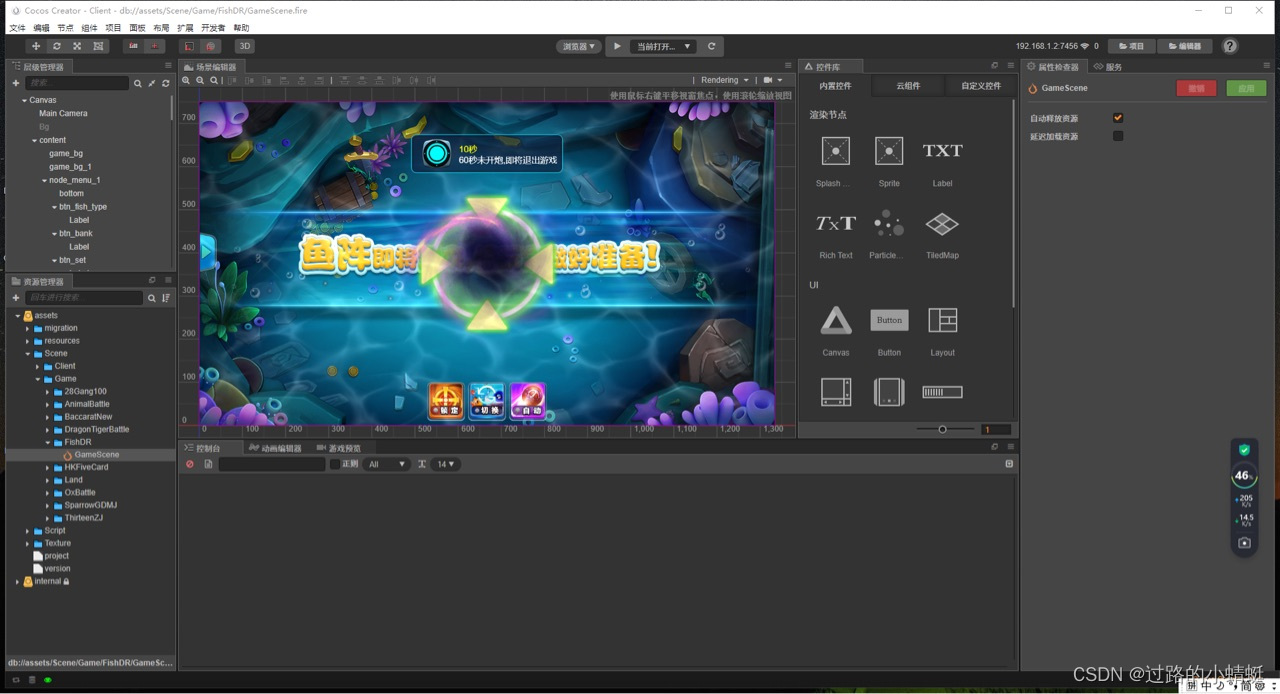Click the Button UI control icon
Viewport: 1280px width, 694px height.
(889, 320)
